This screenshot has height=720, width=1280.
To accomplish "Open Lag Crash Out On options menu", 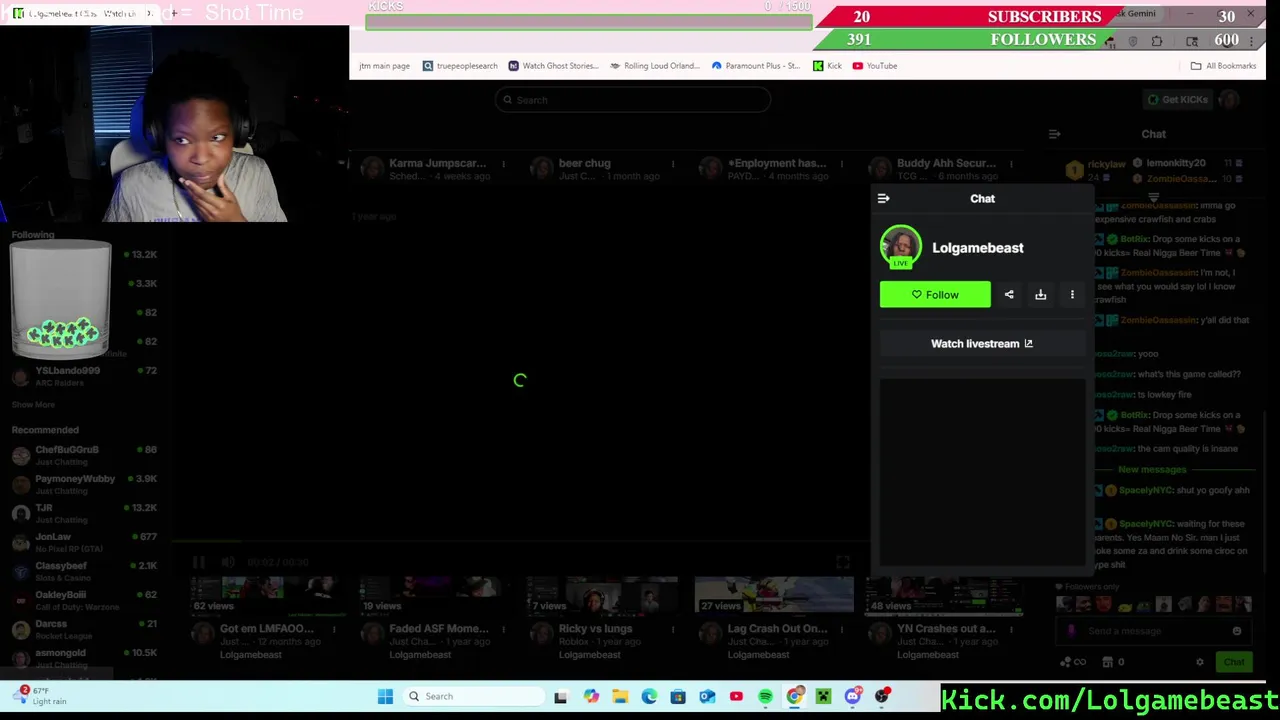I will pos(841,629).
